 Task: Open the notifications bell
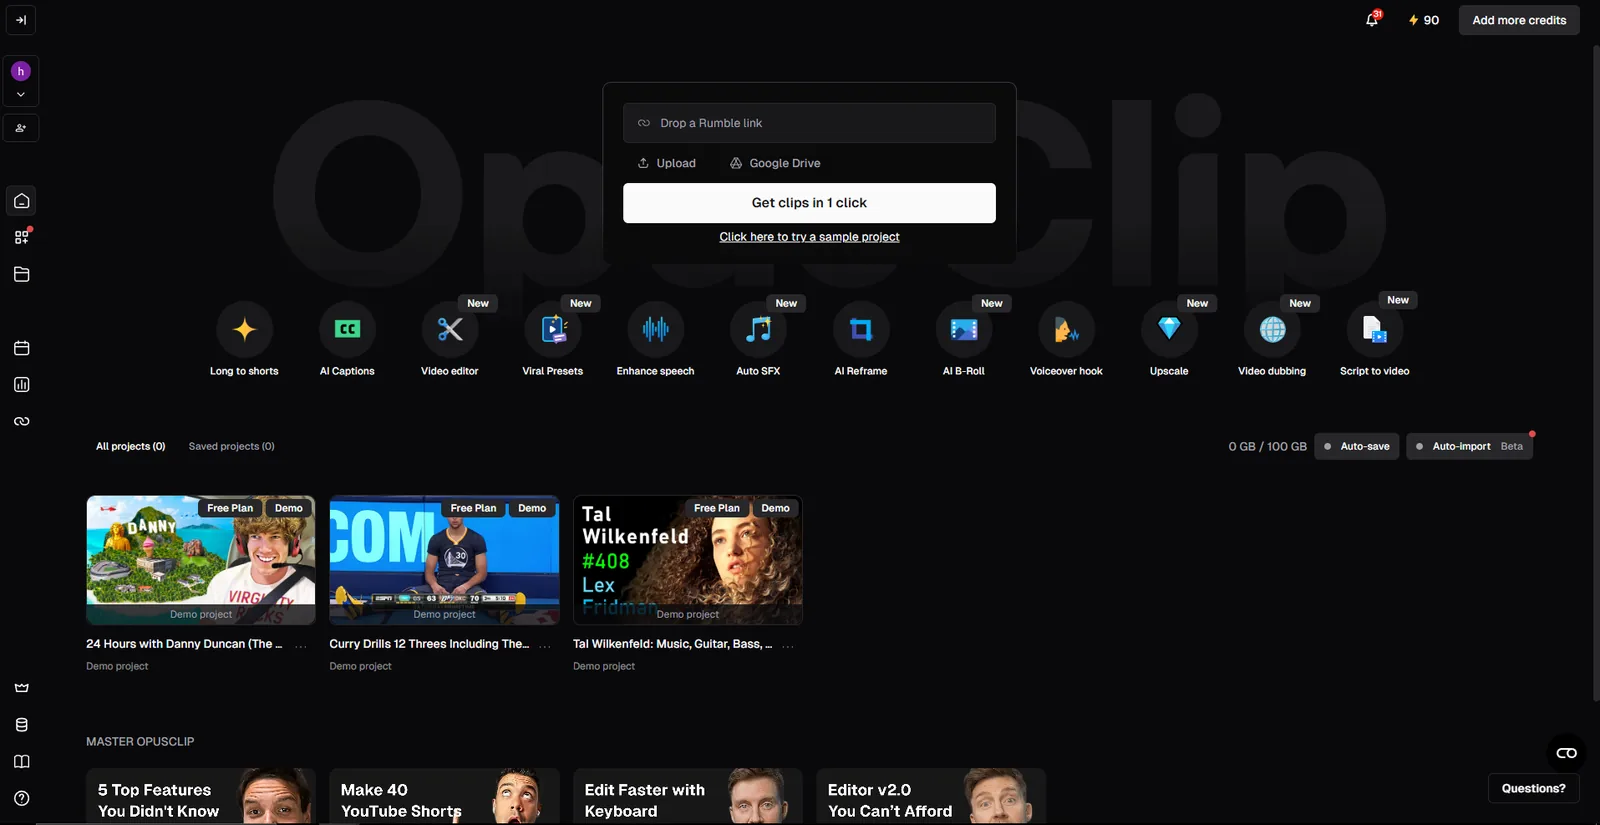[x=1372, y=20]
